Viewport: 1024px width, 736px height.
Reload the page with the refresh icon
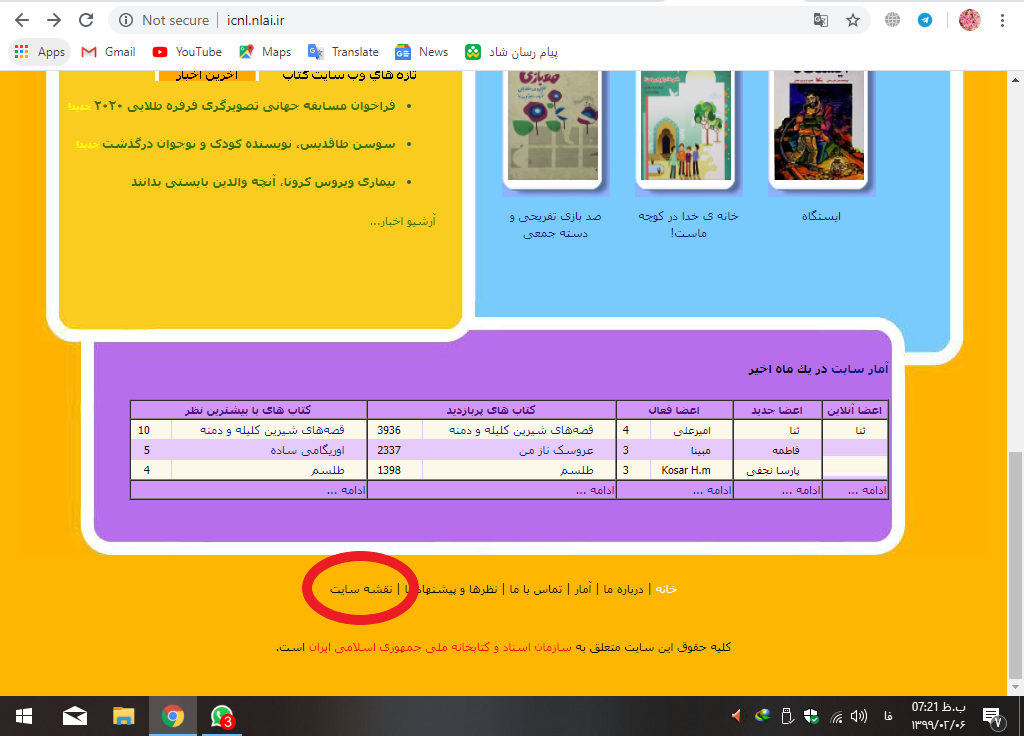(x=86, y=20)
